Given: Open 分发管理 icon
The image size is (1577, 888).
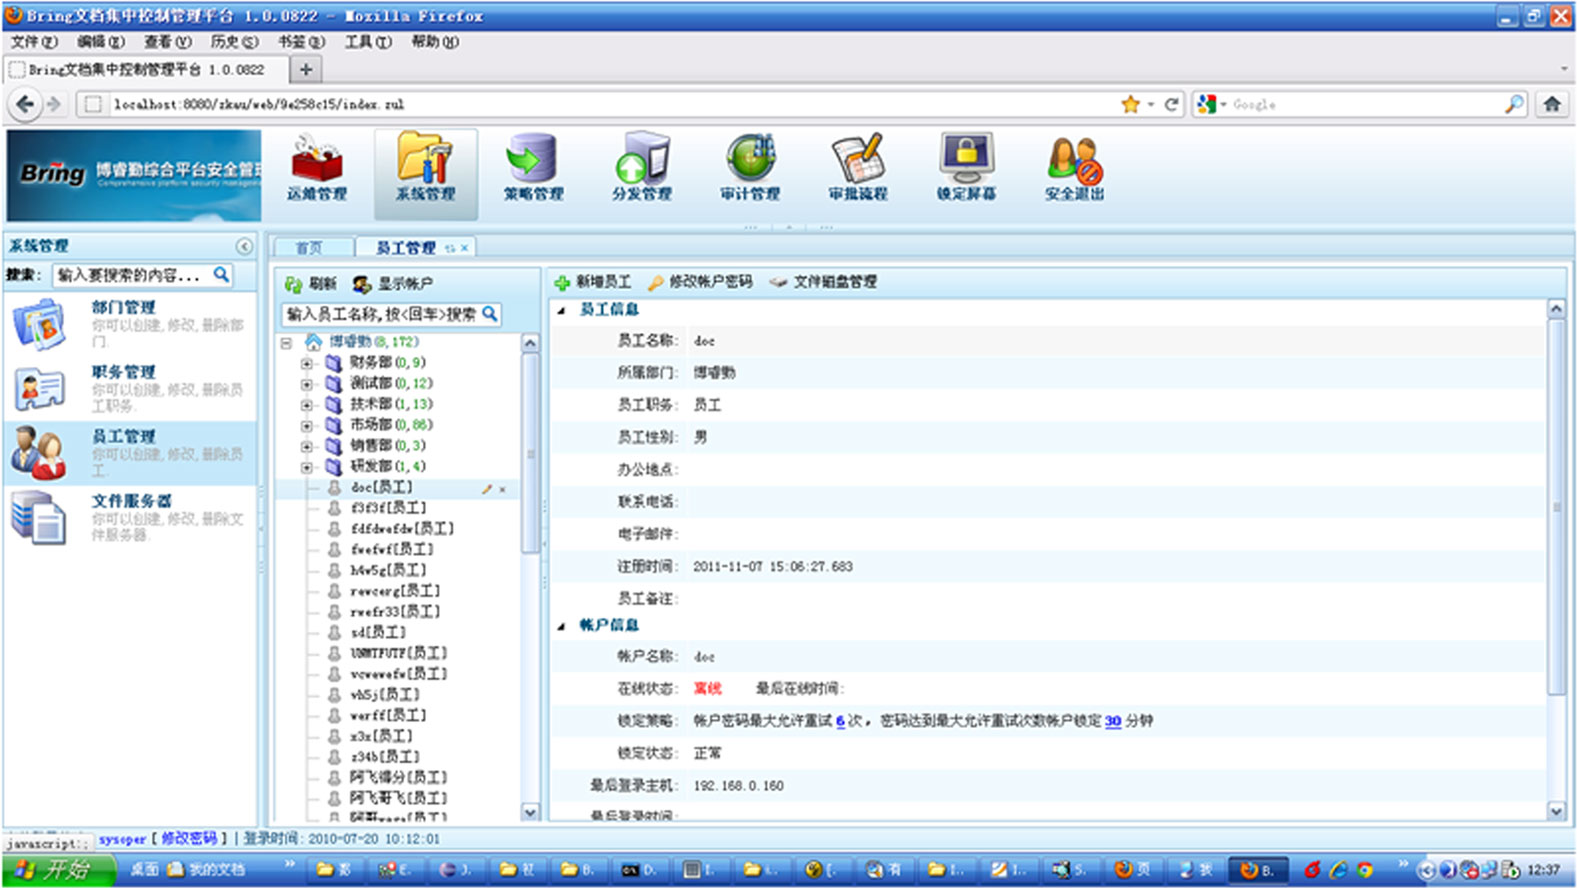Looking at the screenshot, I should [641, 169].
